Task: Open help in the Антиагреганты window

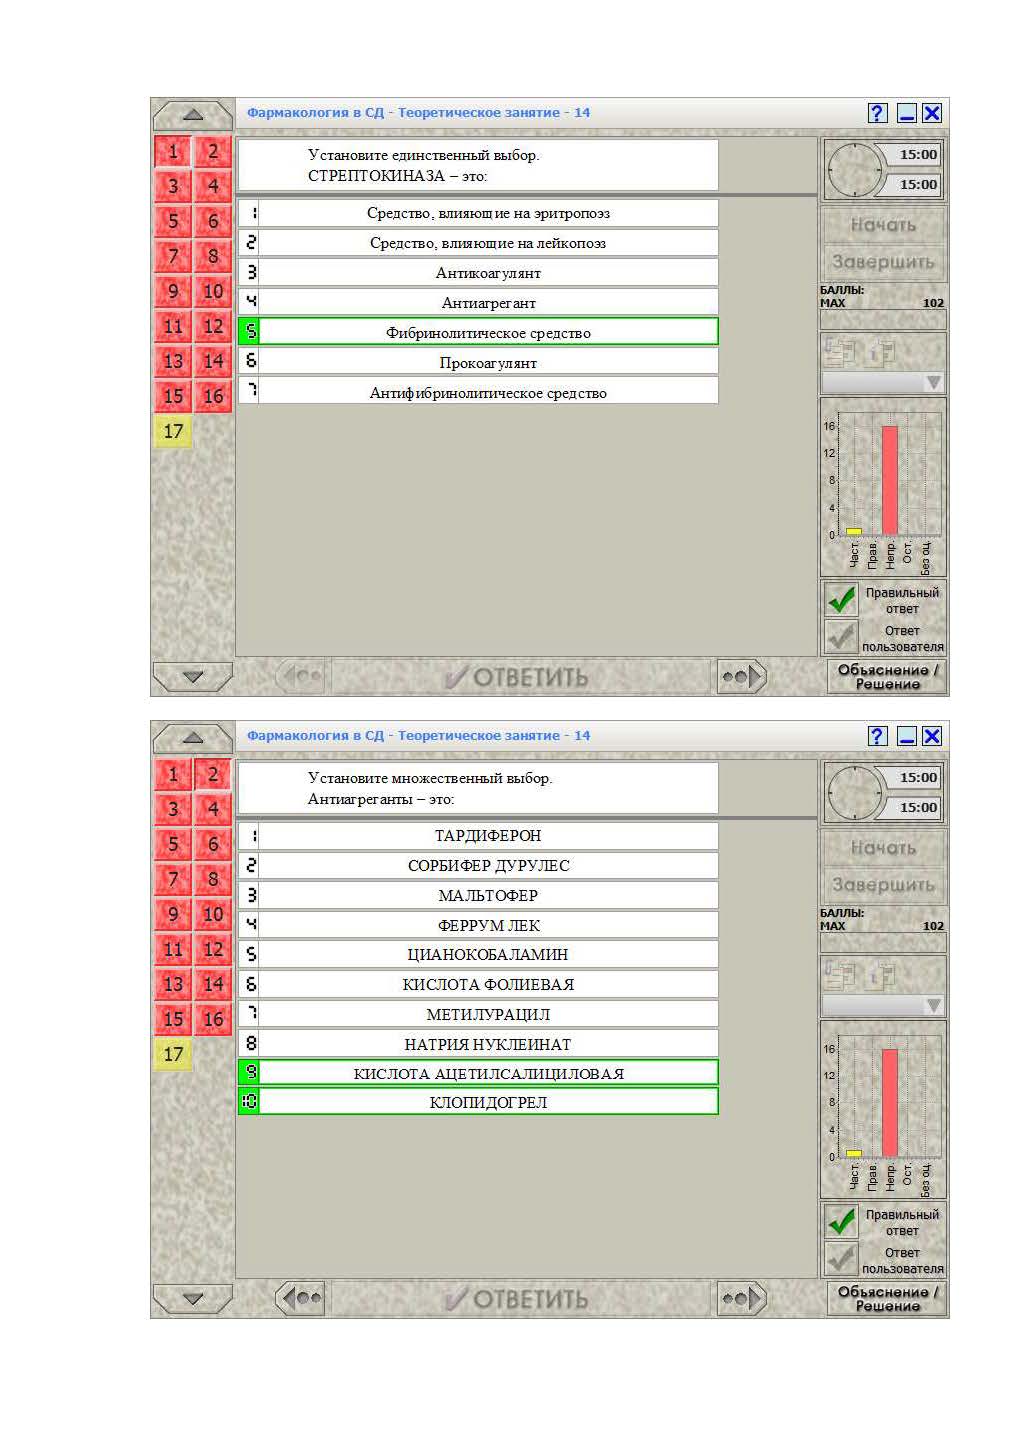Action: [x=877, y=736]
